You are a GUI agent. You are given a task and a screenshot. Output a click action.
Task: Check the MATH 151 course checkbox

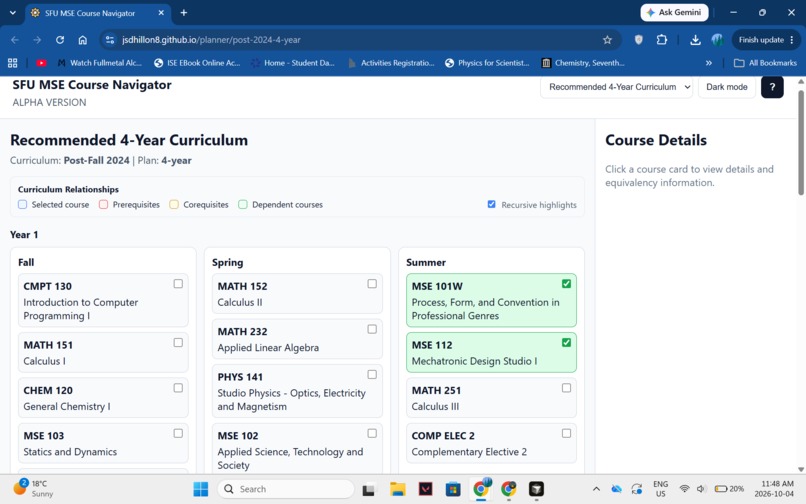coord(178,343)
